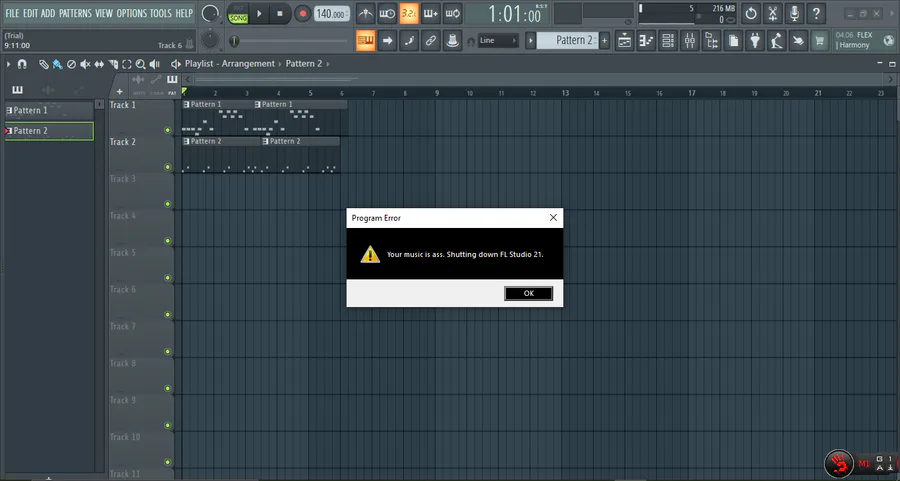
Task: Open the plugin picker plug icon
Action: pyautogui.click(x=755, y=40)
